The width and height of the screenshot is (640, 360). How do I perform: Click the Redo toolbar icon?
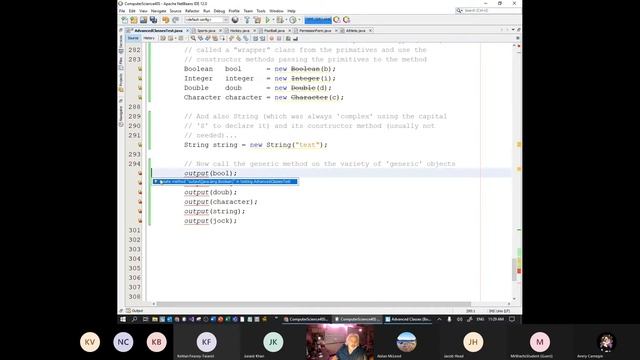point(176,20)
